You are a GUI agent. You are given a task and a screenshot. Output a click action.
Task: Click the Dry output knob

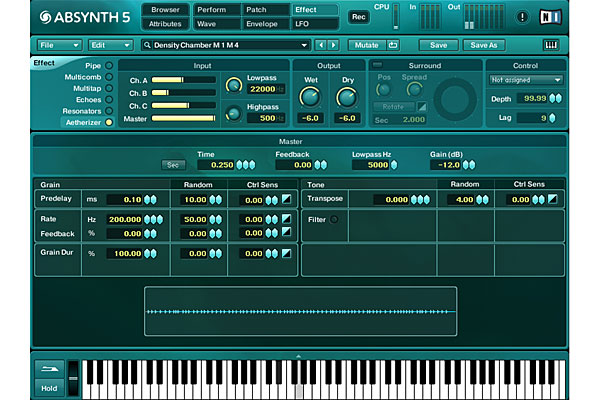(x=347, y=97)
